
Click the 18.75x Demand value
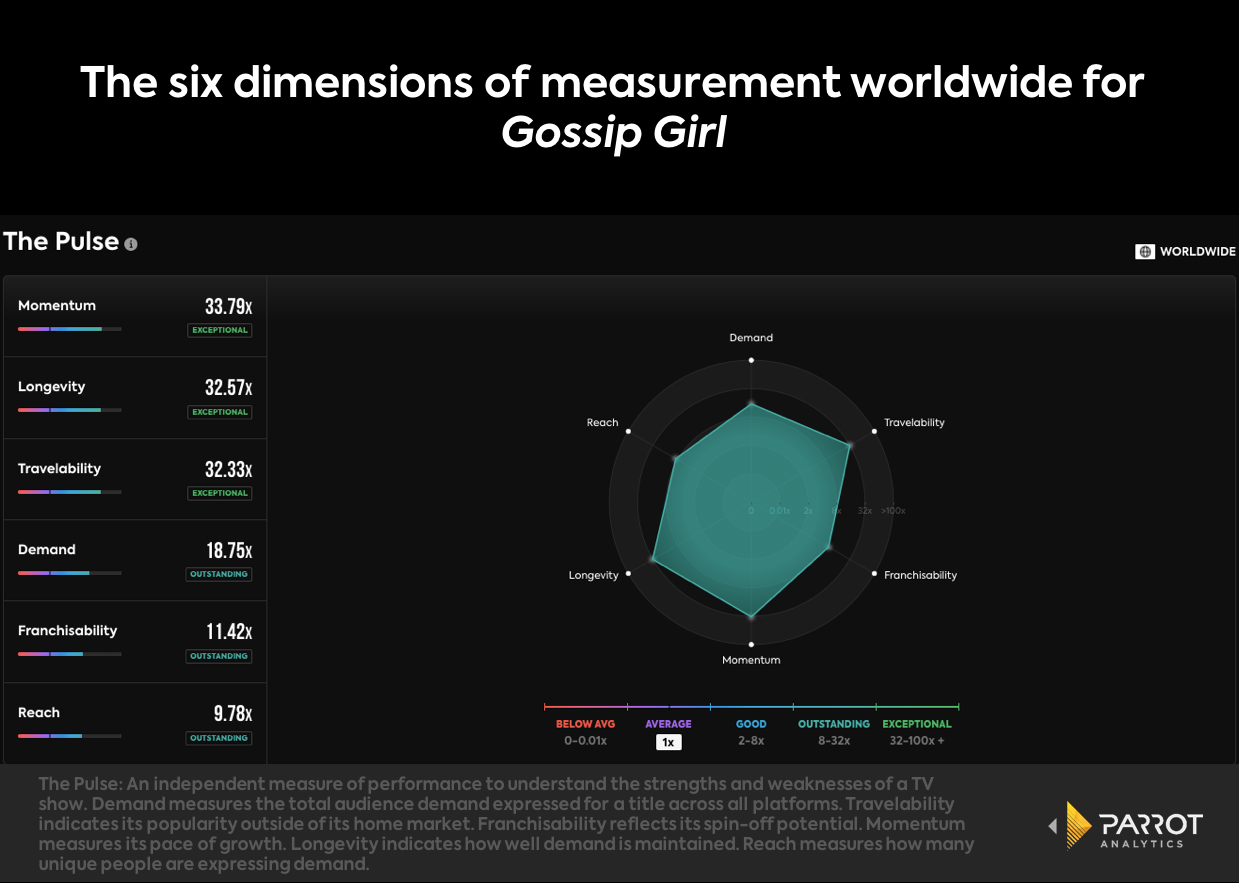pos(229,550)
